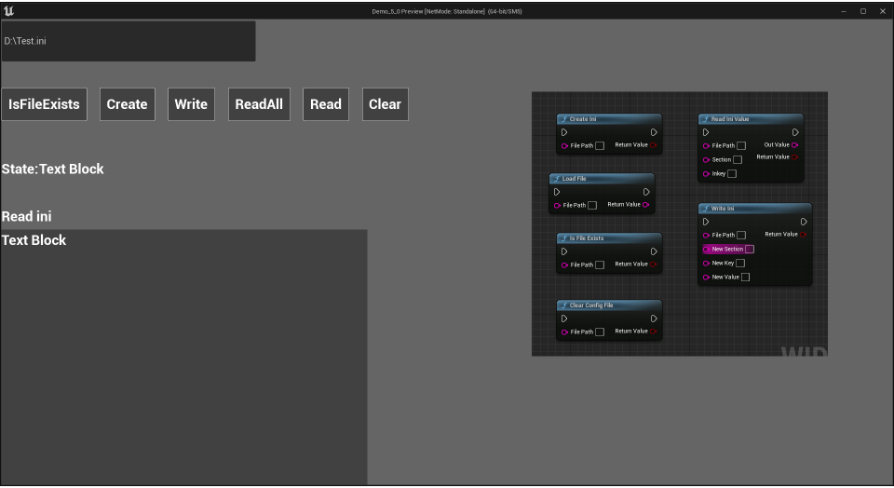The width and height of the screenshot is (894, 488).
Task: Click the function icon on Load File node
Action: (x=556, y=178)
